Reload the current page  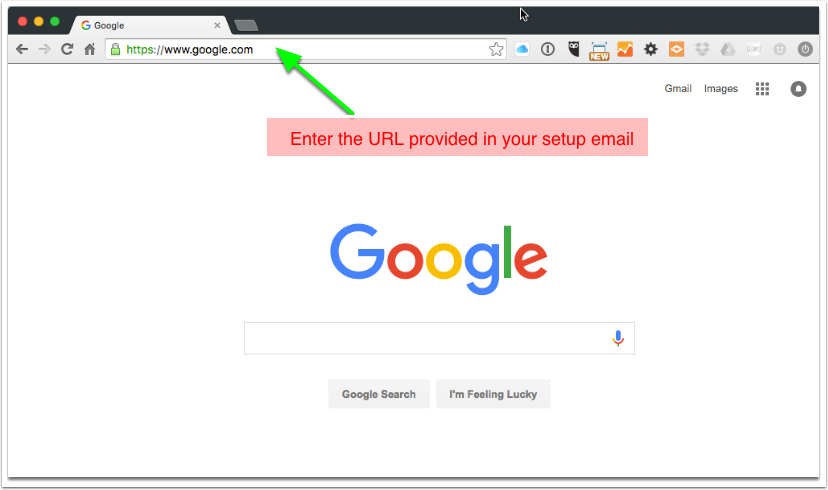(x=67, y=49)
